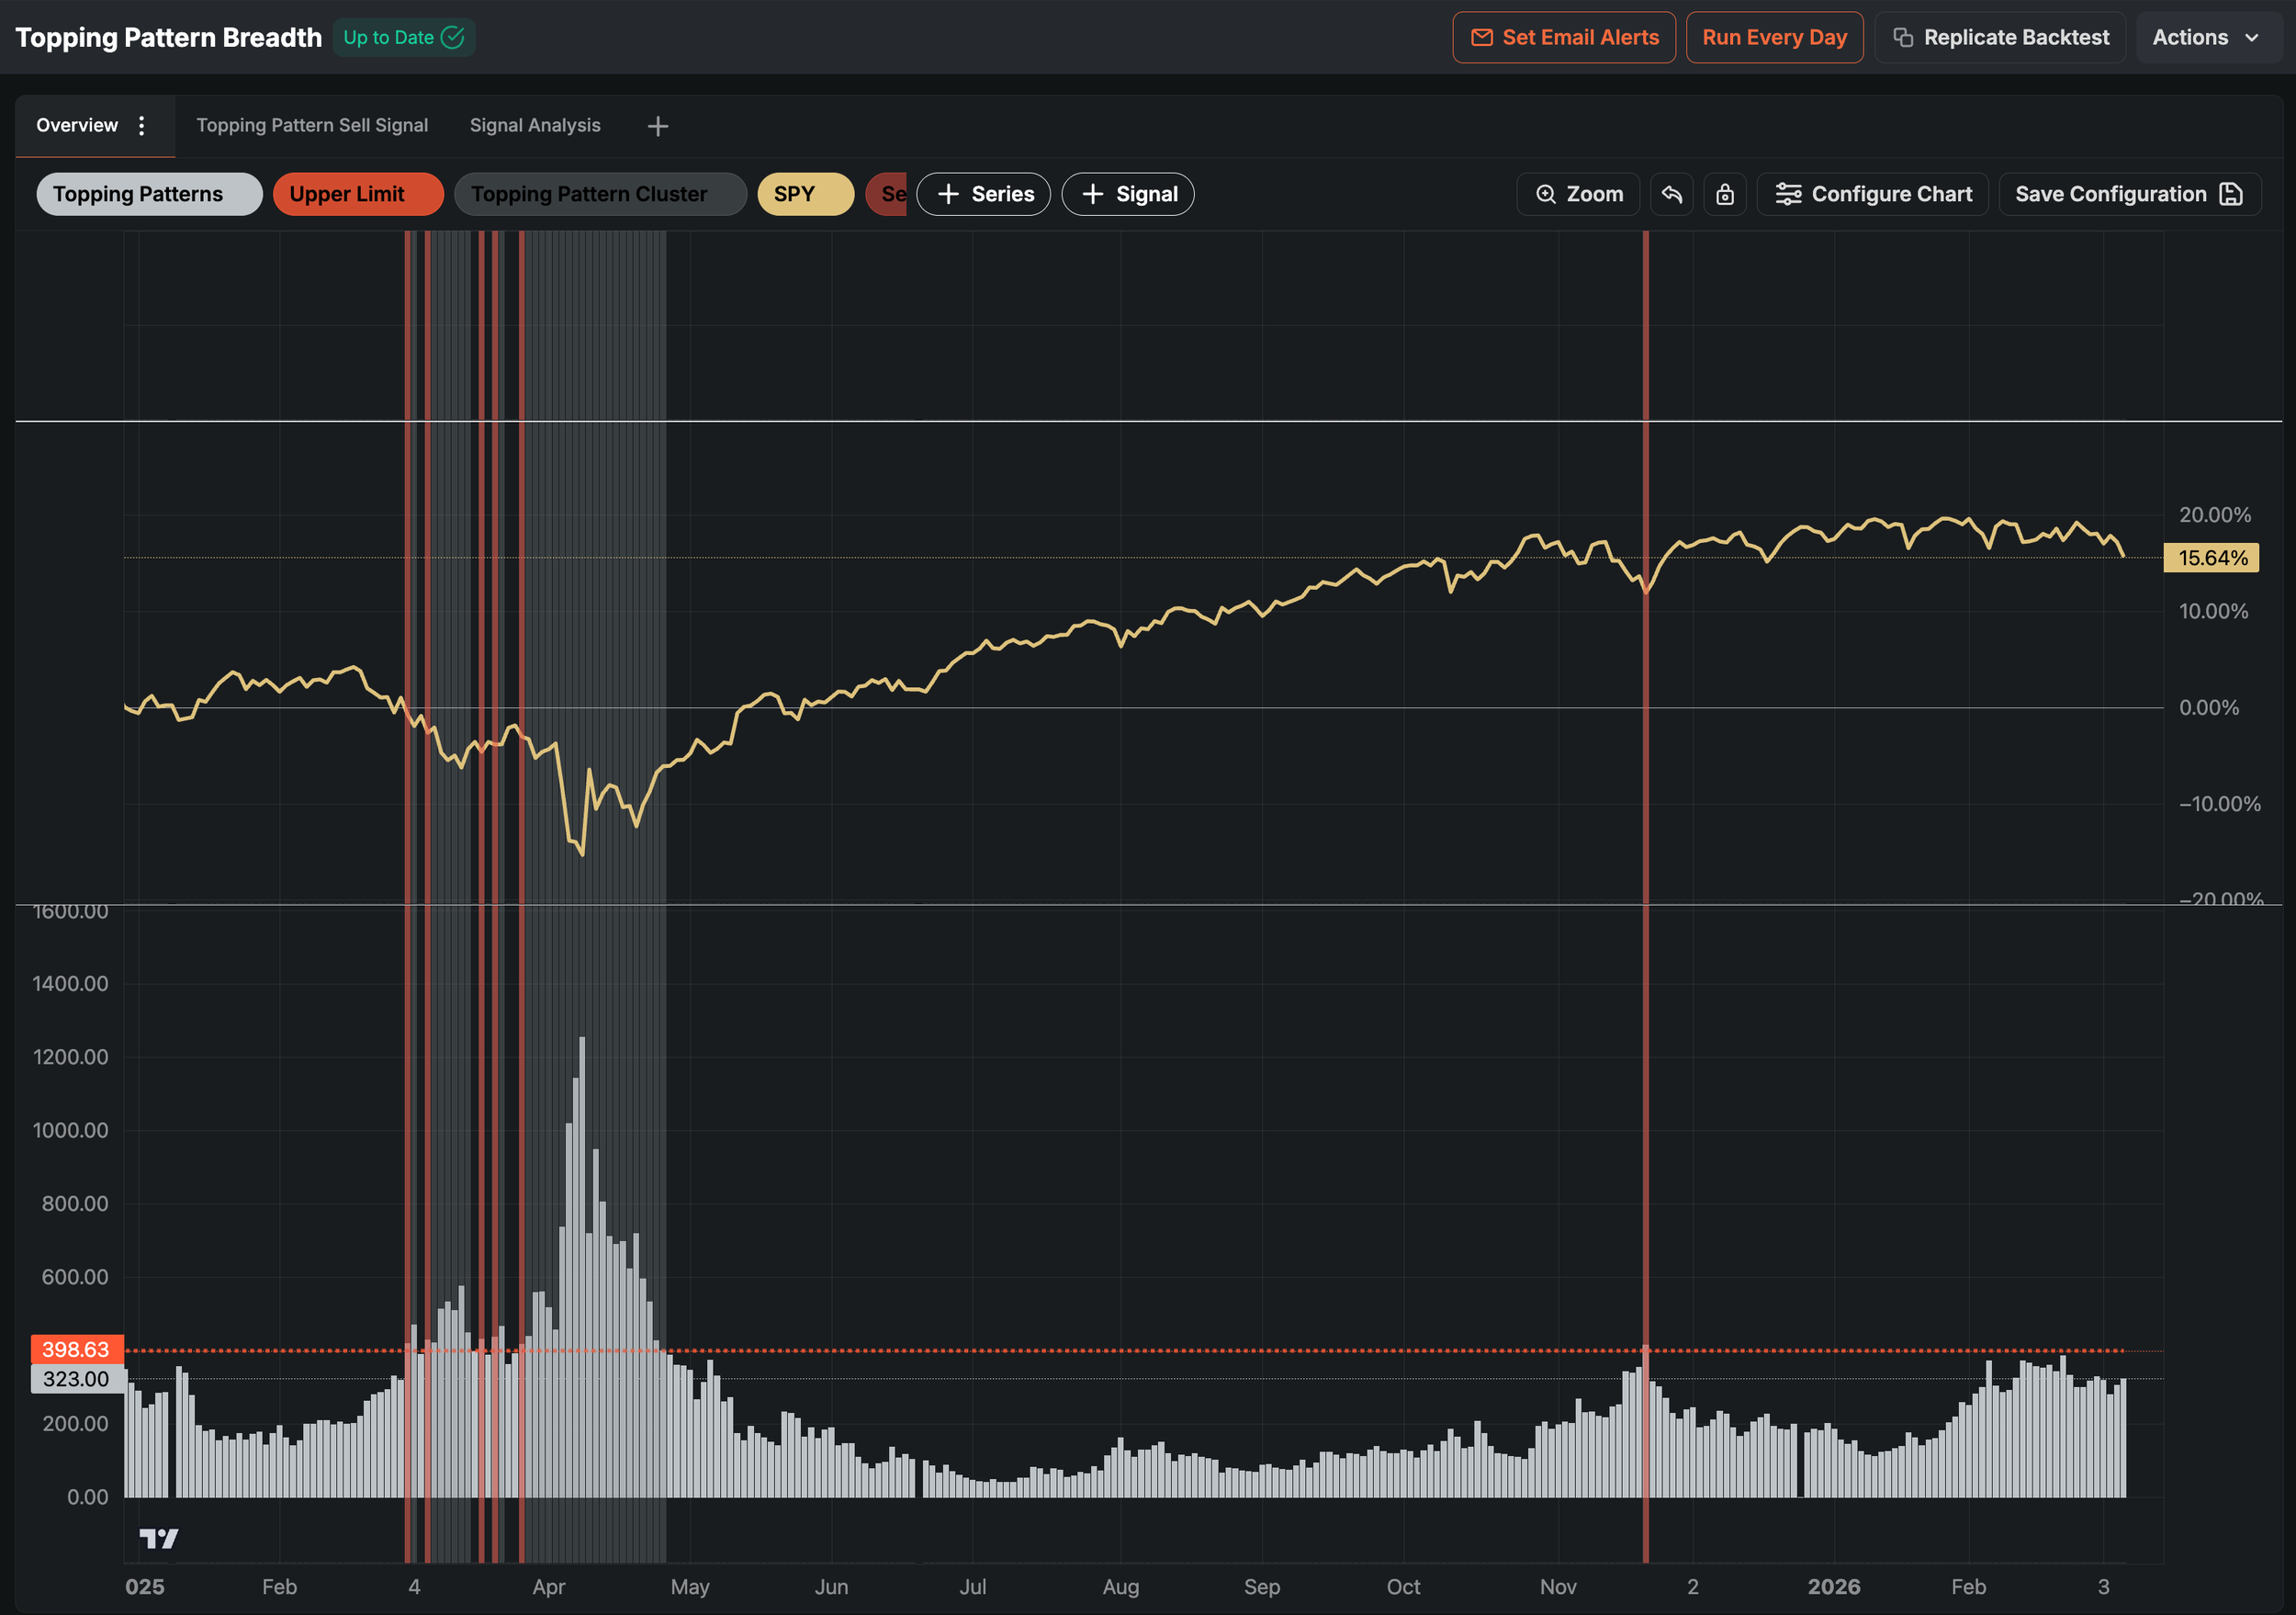The height and width of the screenshot is (1615, 2296).
Task: Click the 15.64% price label on axis
Action: [x=2211, y=558]
